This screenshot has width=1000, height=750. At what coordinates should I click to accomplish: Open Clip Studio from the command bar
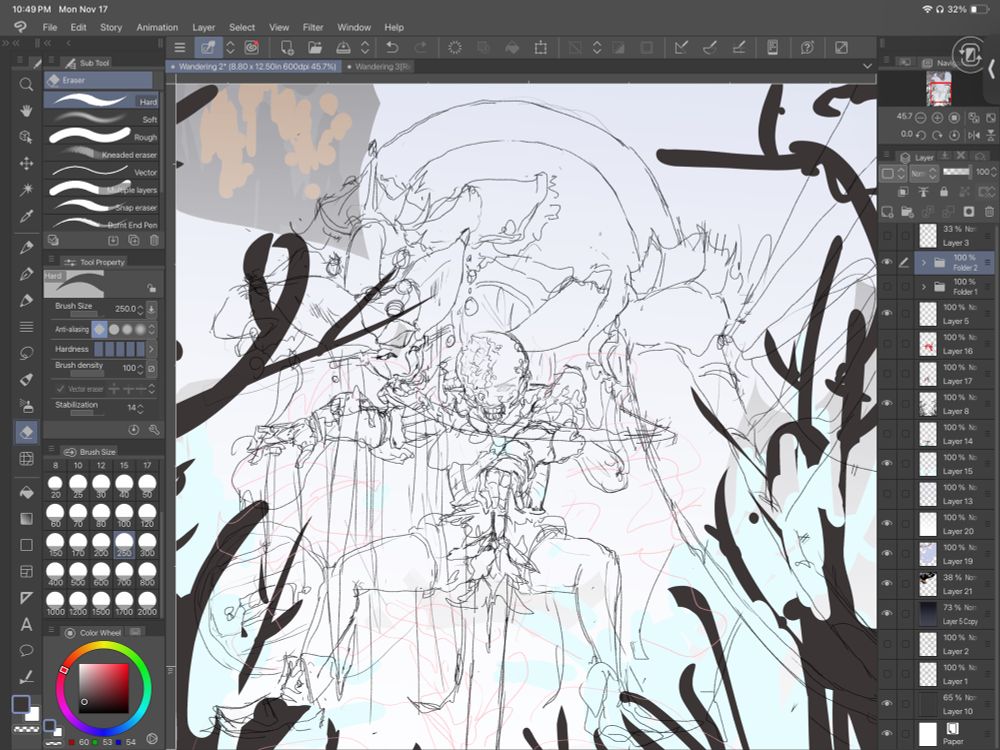pyautogui.click(x=252, y=48)
